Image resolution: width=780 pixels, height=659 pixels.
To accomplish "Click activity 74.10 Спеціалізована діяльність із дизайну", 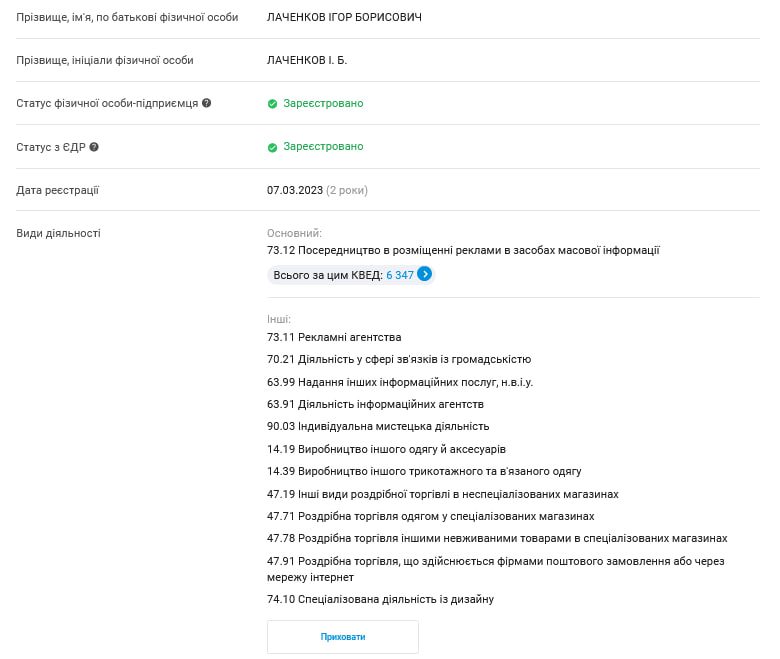I will click(x=380, y=599).
